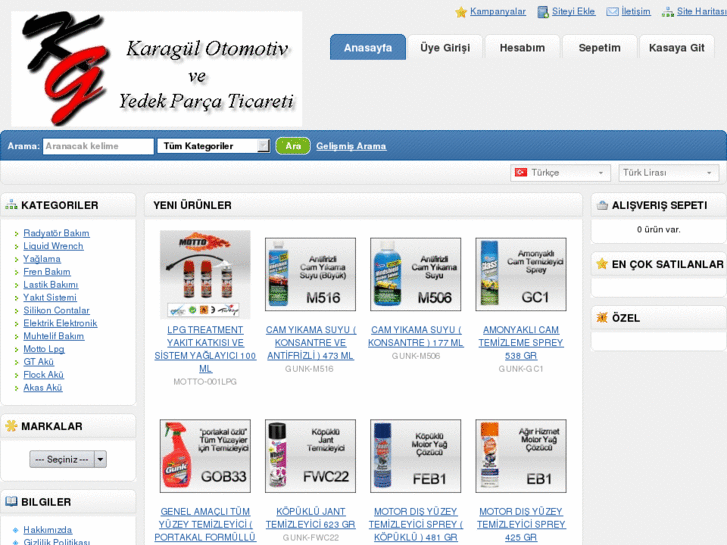727x545 pixels.
Task: Click the Siteyi Ekle bookmark icon
Action: 543,12
